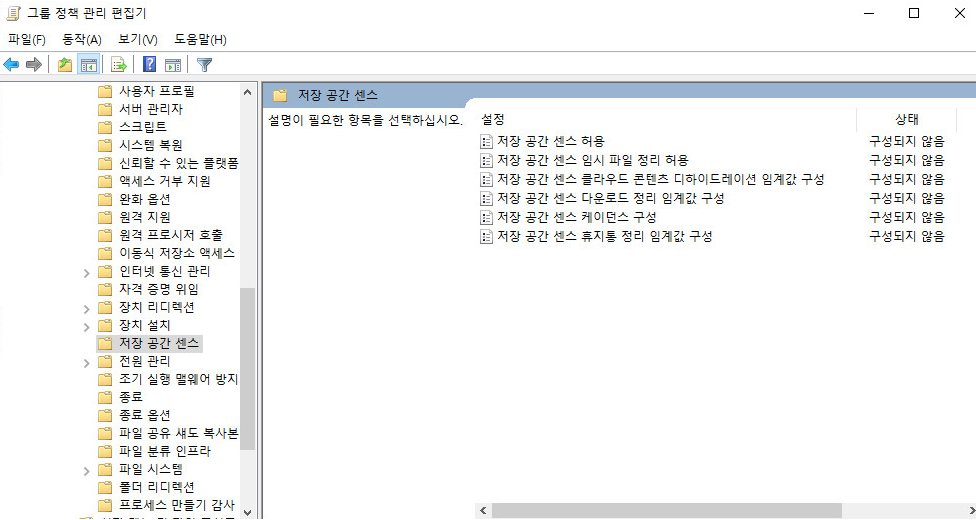Open the 파일(F) menu
This screenshot has height=520, width=976.
[27, 39]
